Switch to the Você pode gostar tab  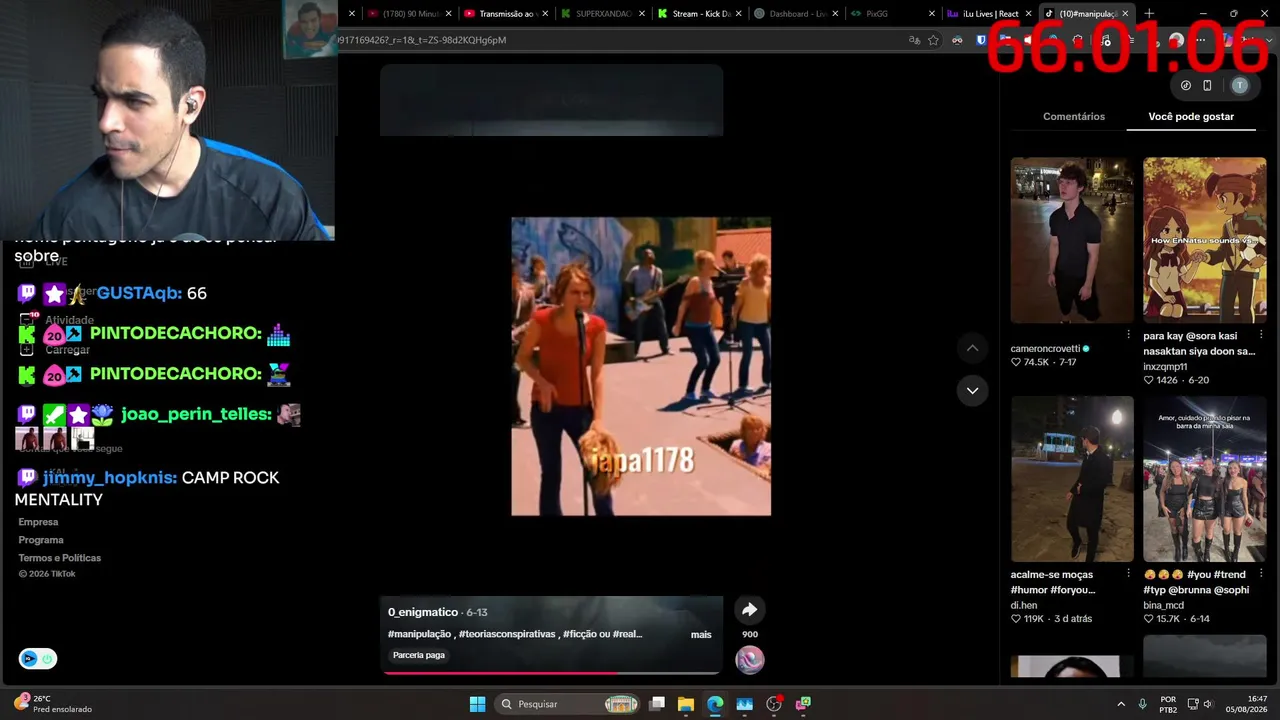pyautogui.click(x=1191, y=117)
